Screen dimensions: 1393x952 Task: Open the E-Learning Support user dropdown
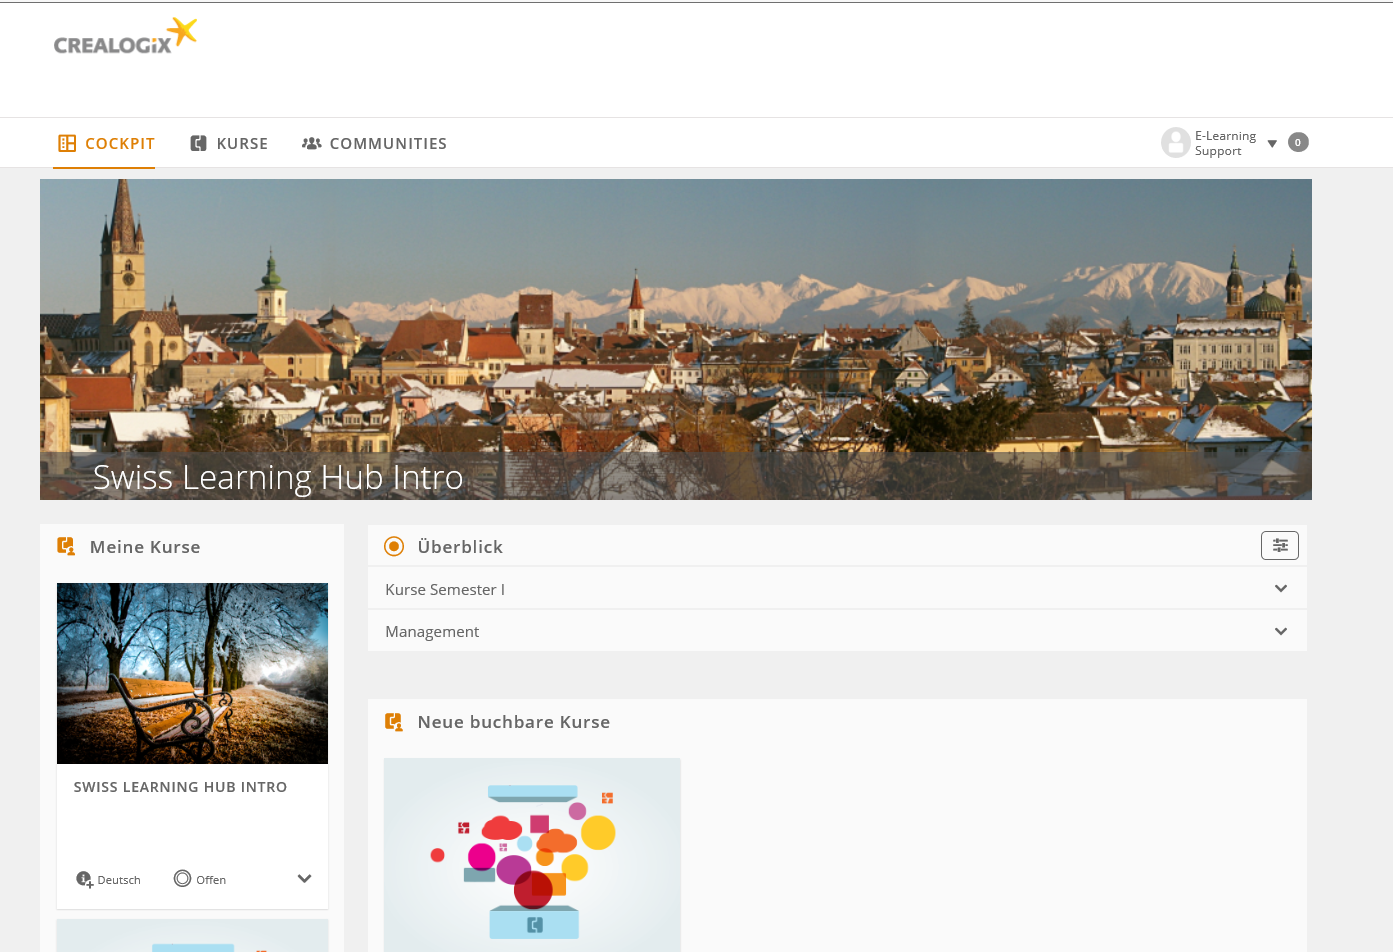pyautogui.click(x=1272, y=143)
